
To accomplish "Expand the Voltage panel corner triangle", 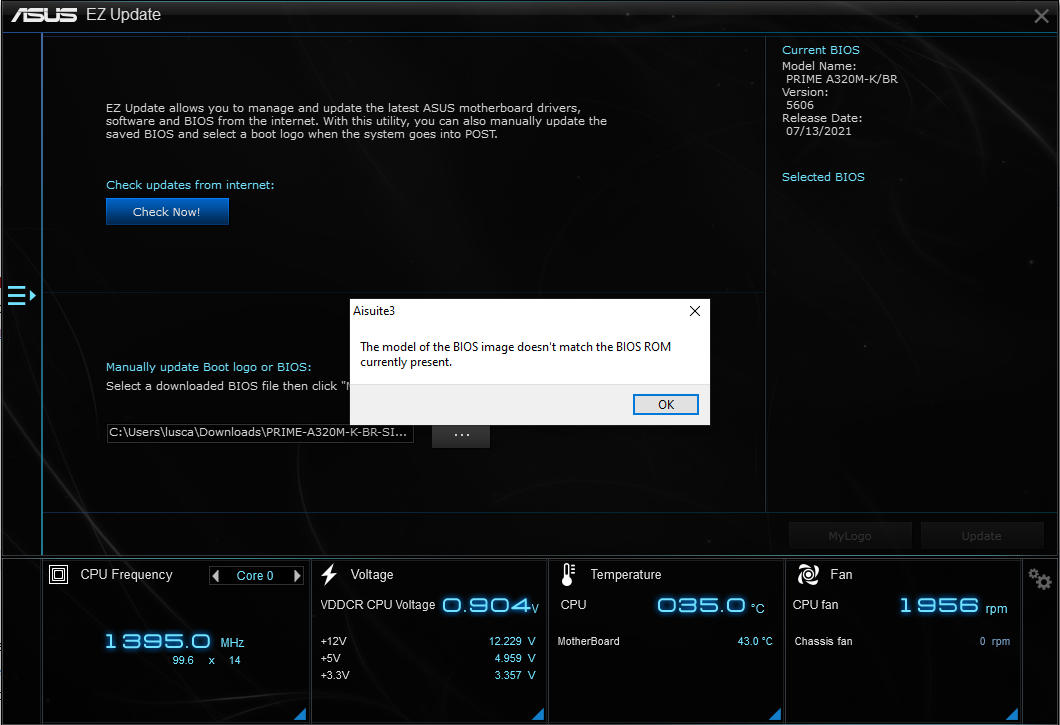I will point(539,714).
